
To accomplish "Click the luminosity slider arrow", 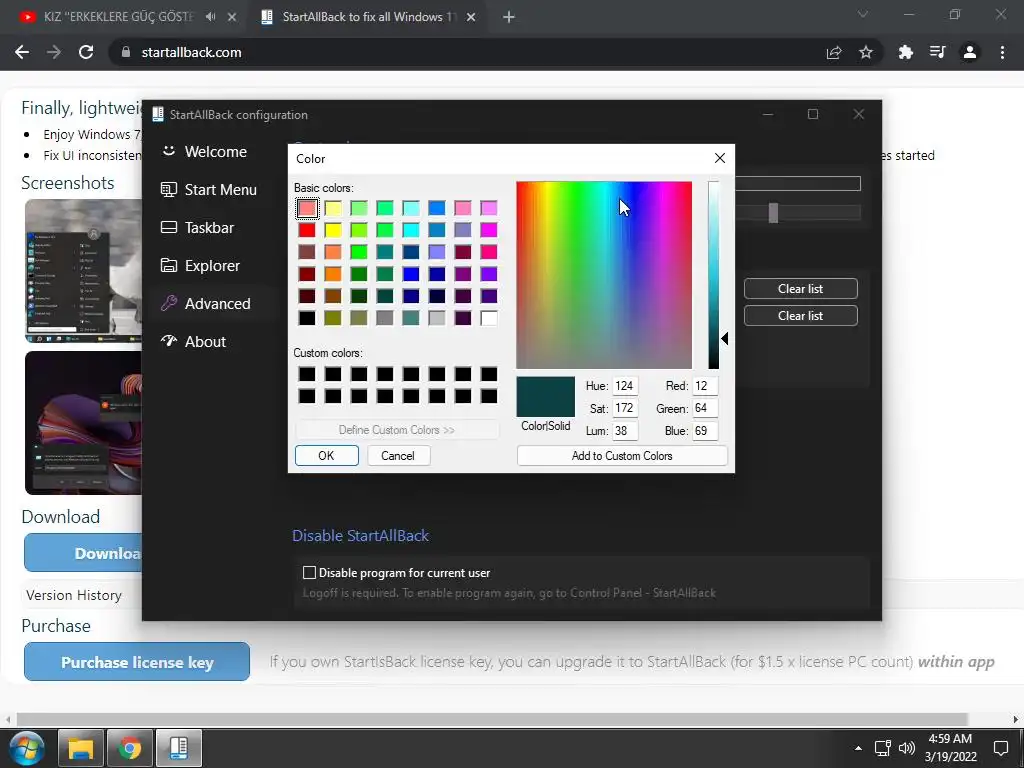I will [724, 338].
